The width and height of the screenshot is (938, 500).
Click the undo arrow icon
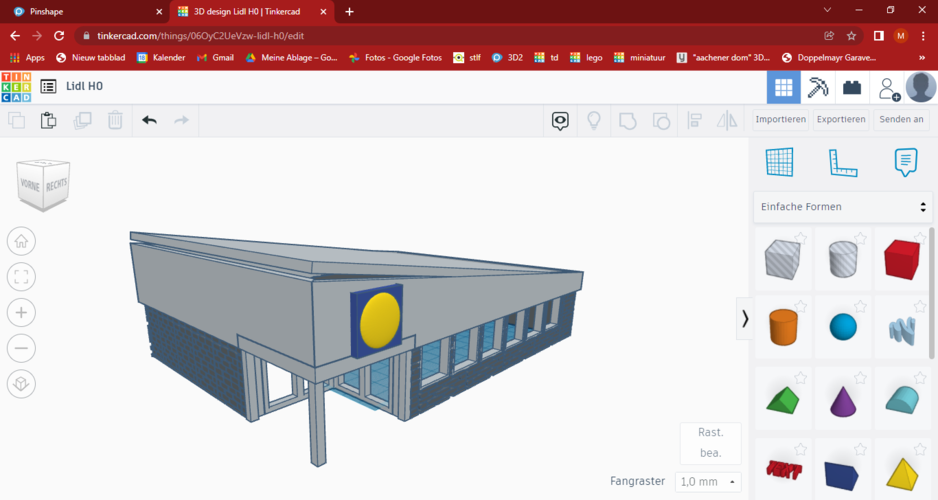(x=149, y=120)
